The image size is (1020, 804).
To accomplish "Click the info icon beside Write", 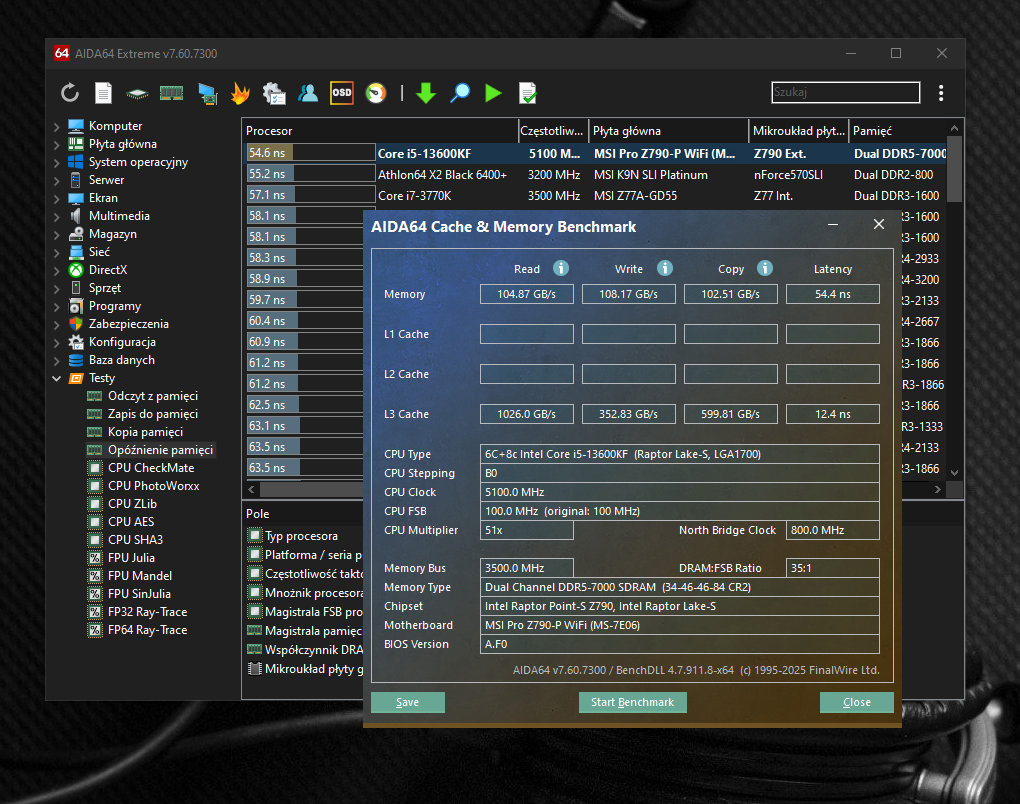I will coord(665,268).
